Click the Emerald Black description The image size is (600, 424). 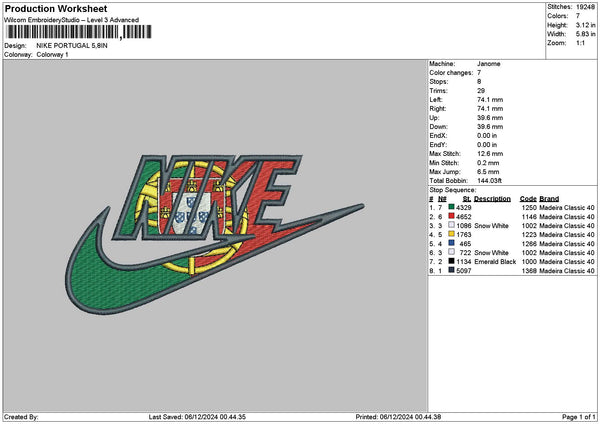(495, 262)
